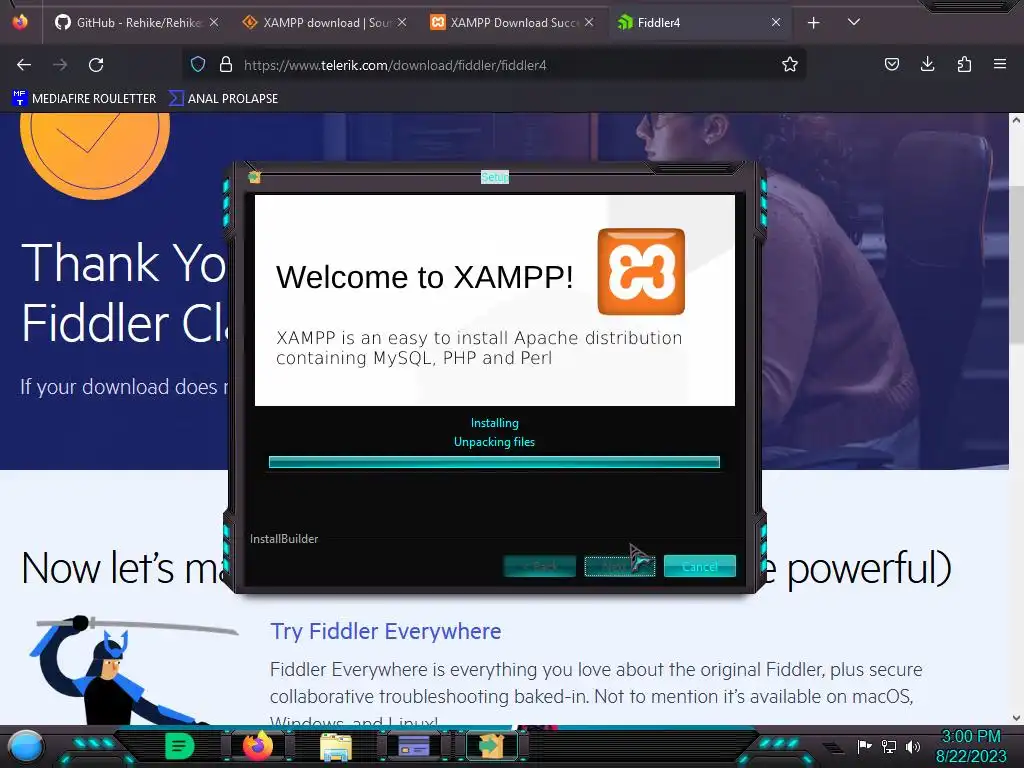1024x768 pixels.
Task: Click the Firefox logo beside the tab strip
Action: point(20,22)
